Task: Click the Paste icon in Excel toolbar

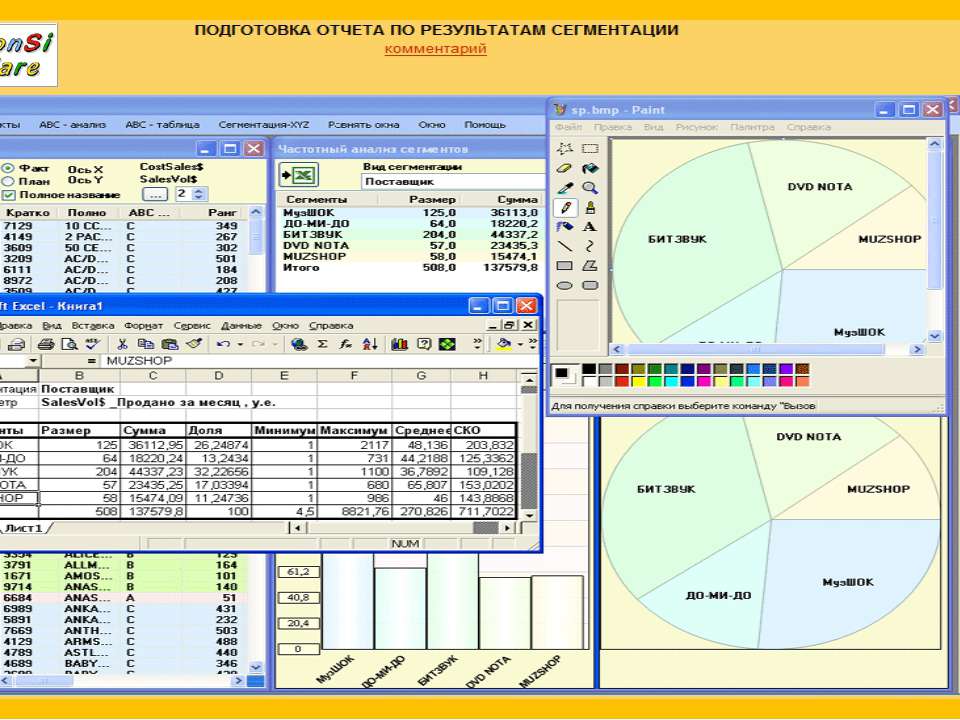Action: [170, 344]
